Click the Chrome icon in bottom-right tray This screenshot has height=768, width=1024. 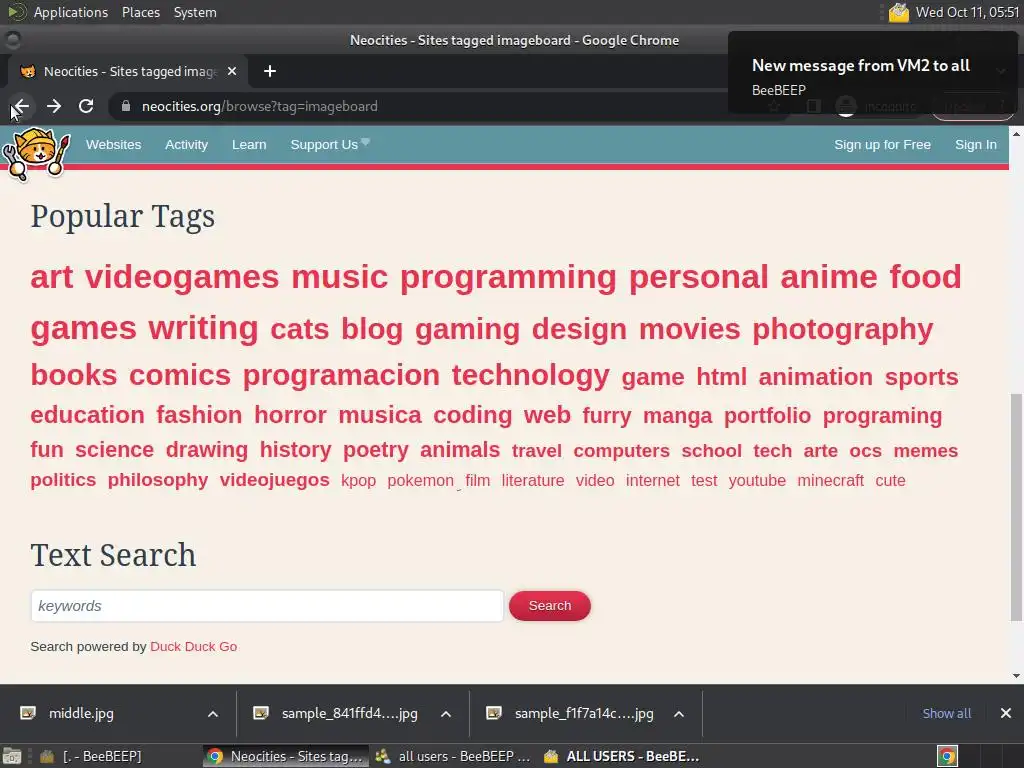(x=948, y=756)
